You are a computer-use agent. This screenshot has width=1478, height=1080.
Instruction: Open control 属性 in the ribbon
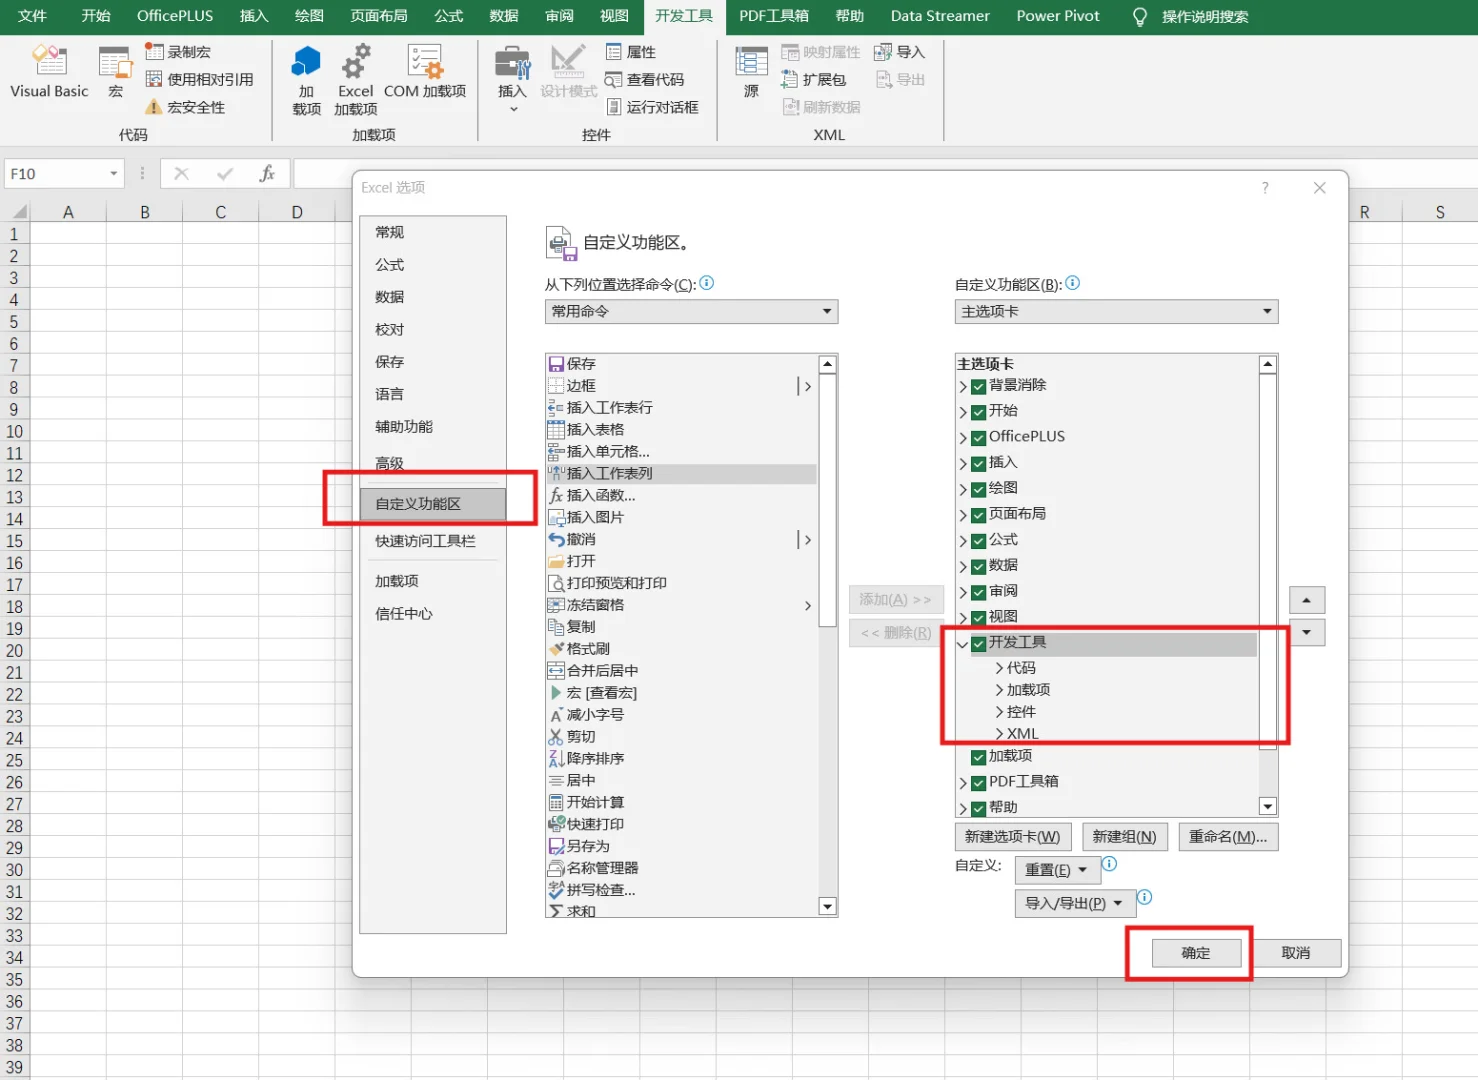[631, 52]
